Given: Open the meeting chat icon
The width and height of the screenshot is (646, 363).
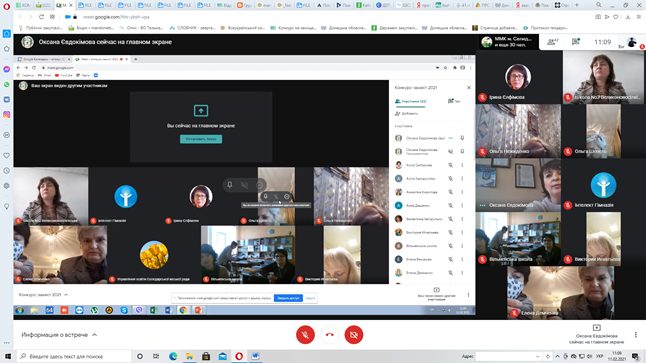Looking at the screenshot, I should [x=576, y=42].
